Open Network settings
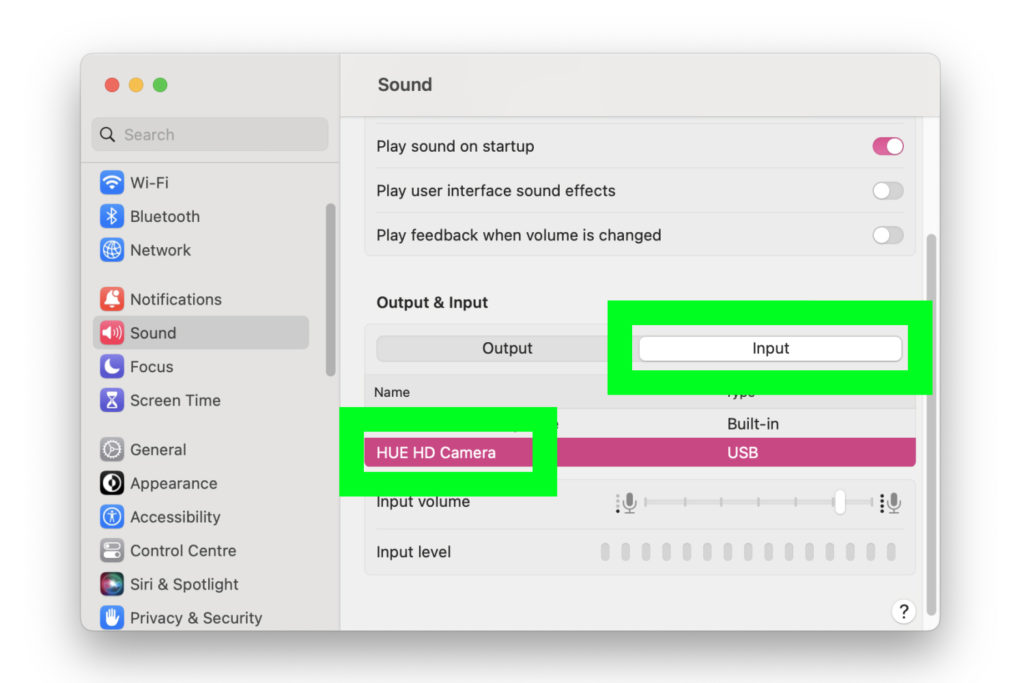This screenshot has width=1024, height=683. [160, 250]
